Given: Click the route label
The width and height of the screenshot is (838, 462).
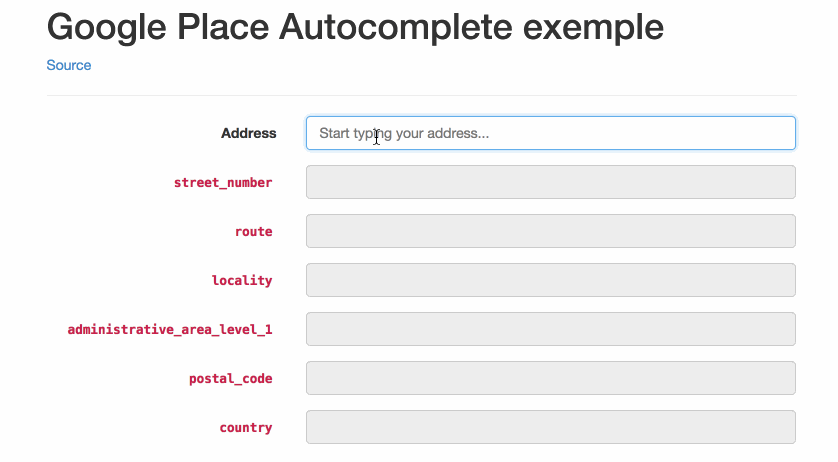Looking at the screenshot, I should tap(254, 232).
